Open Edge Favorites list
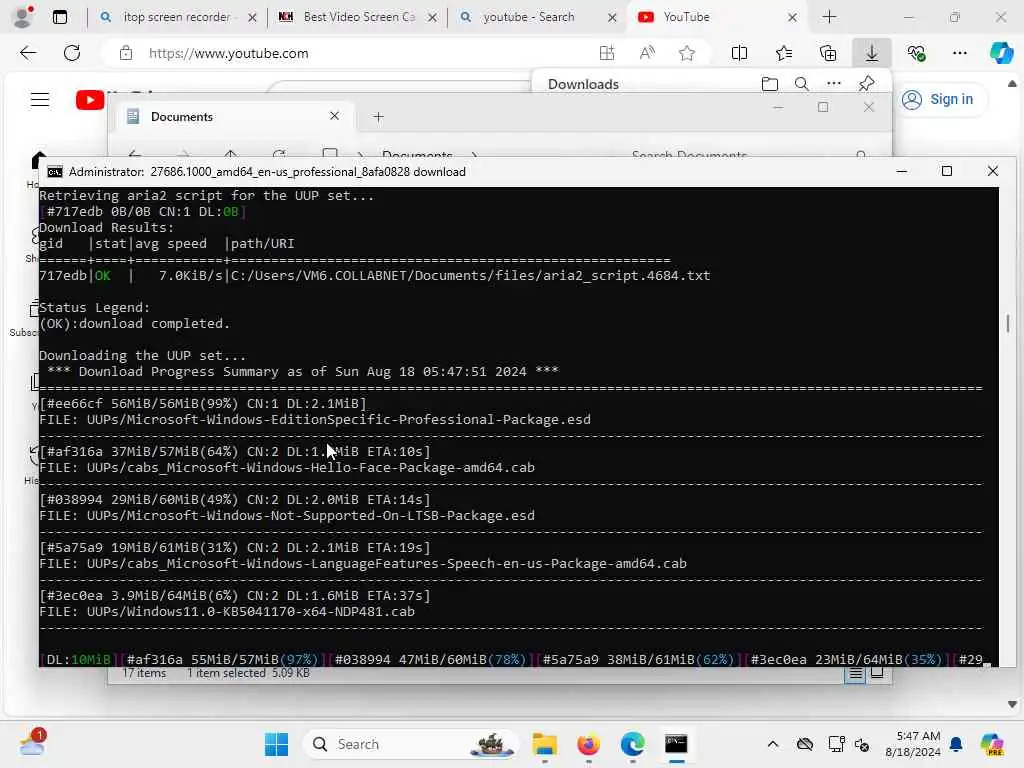This screenshot has width=1024, height=768. 784,53
